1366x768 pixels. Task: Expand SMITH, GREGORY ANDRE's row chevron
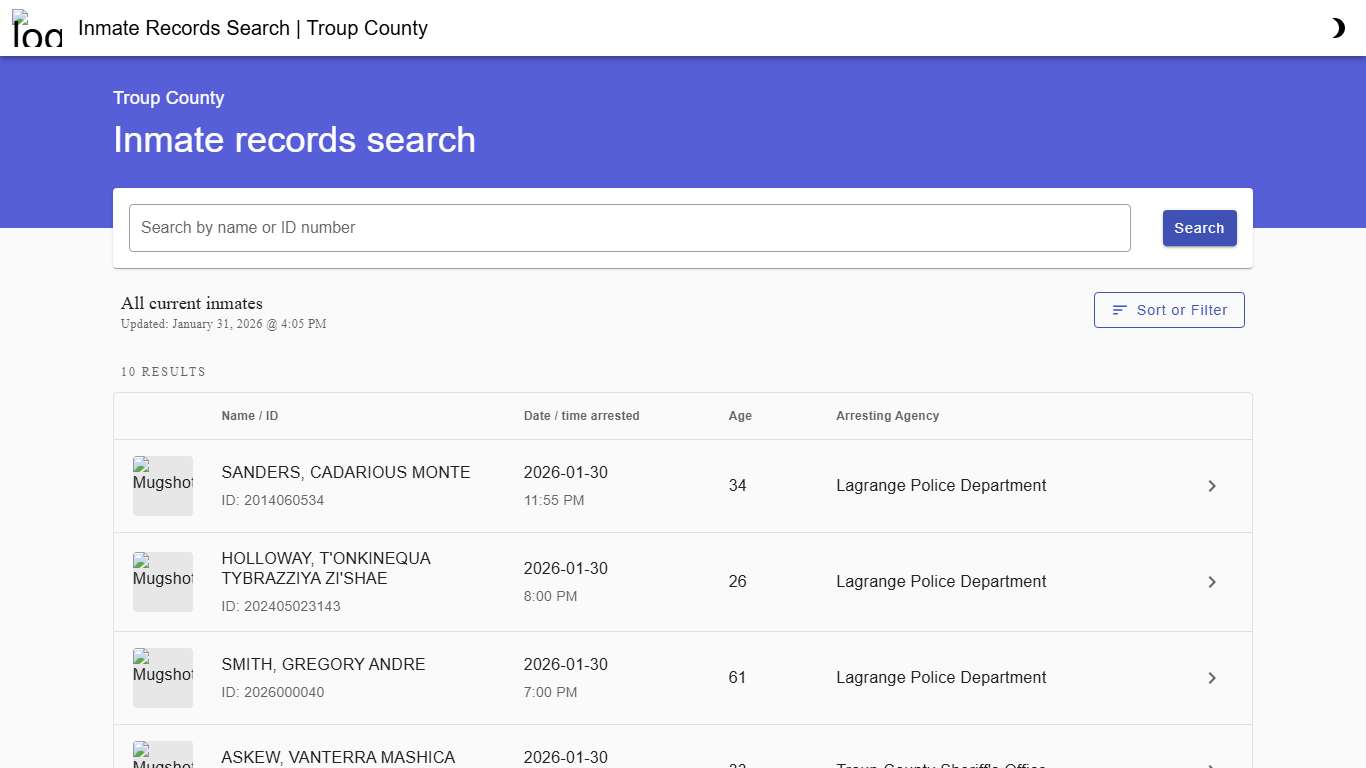click(1212, 678)
